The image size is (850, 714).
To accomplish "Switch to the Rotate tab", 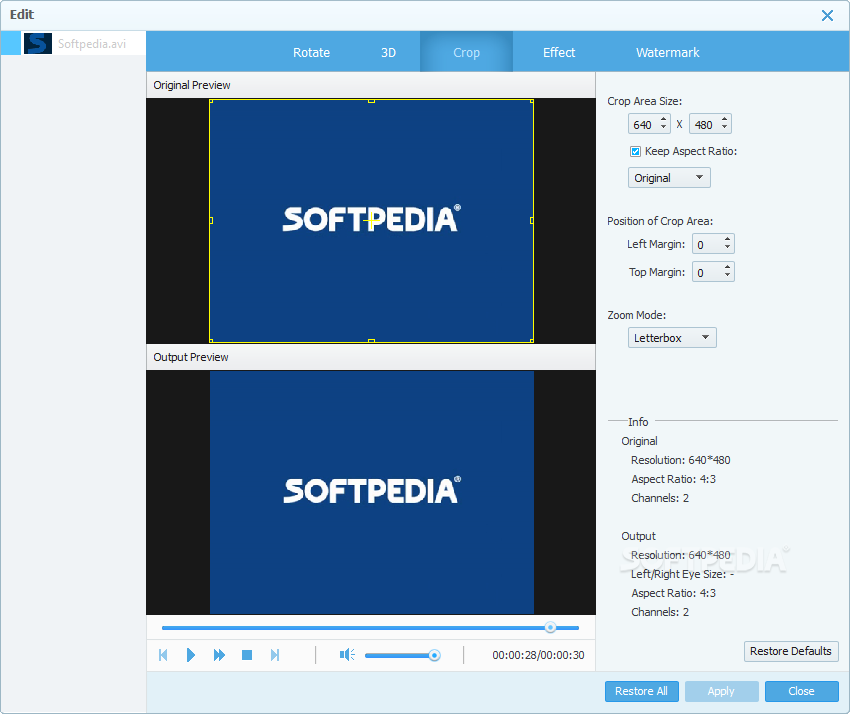I will pos(311,53).
